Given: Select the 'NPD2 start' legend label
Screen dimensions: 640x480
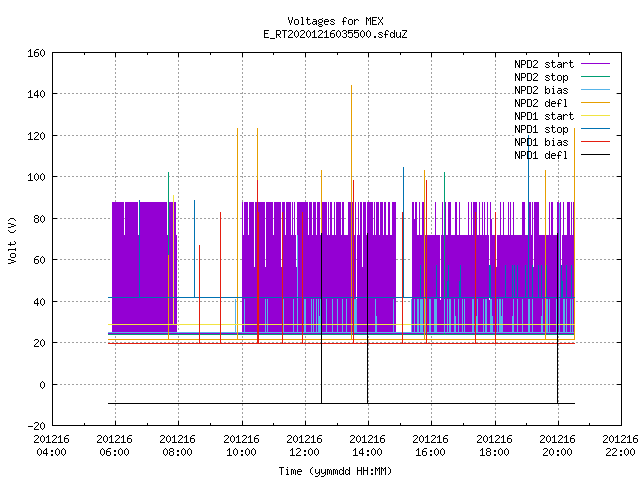Looking at the screenshot, I should pyautogui.click(x=544, y=64).
